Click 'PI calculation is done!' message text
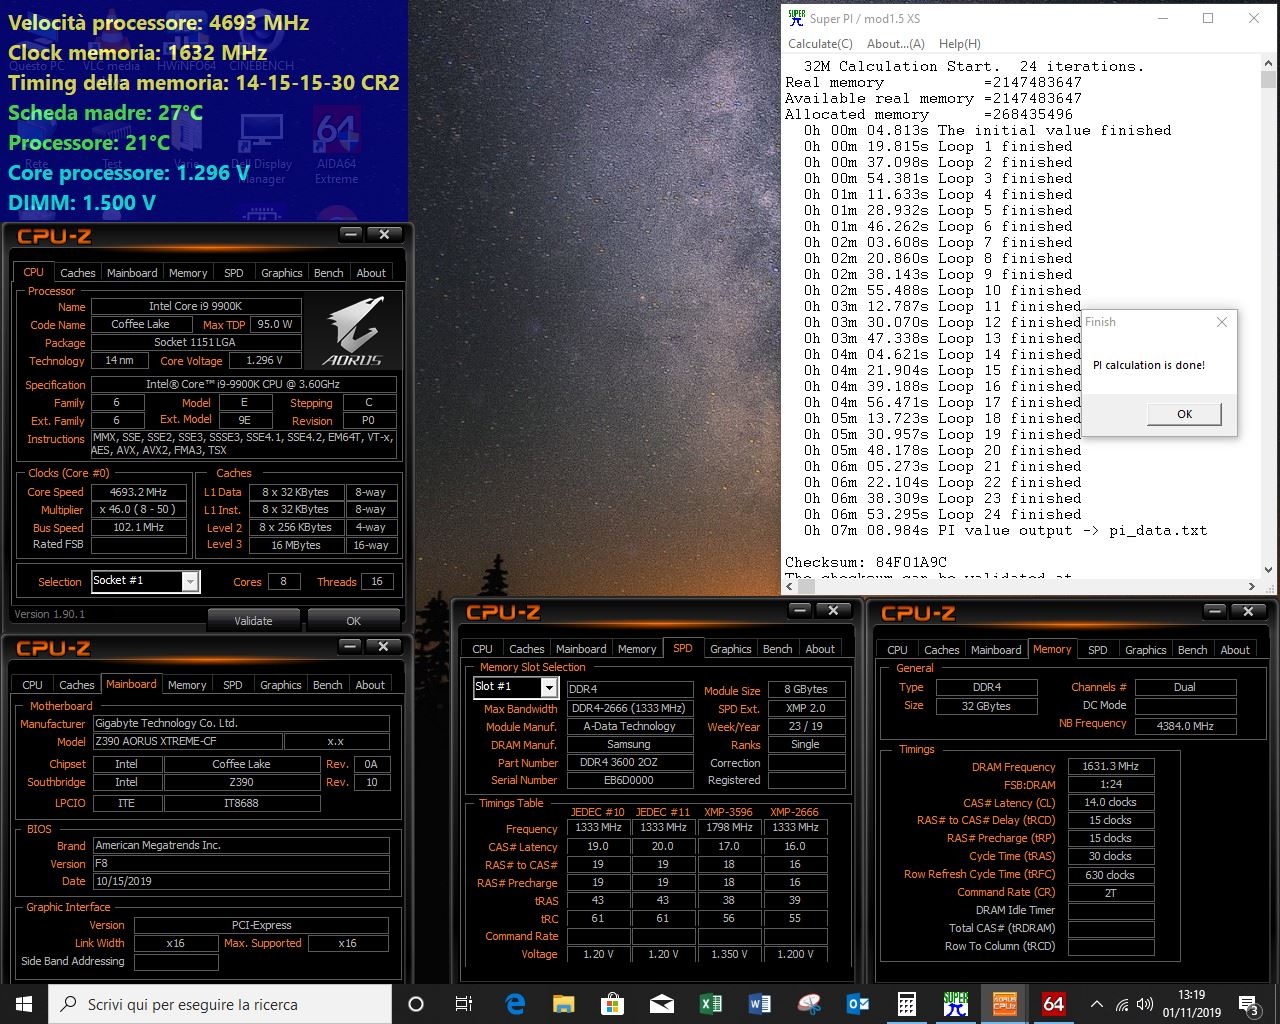Image resolution: width=1280 pixels, height=1024 pixels. pos(1149,365)
